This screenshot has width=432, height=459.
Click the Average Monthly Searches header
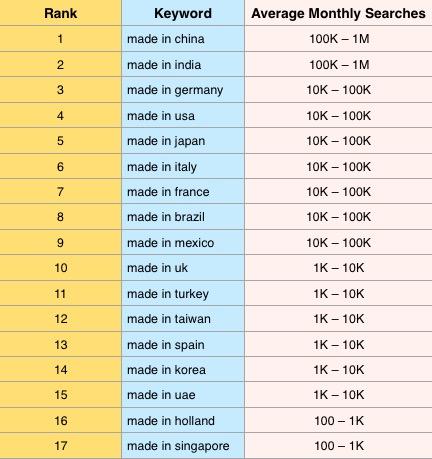(338, 13)
